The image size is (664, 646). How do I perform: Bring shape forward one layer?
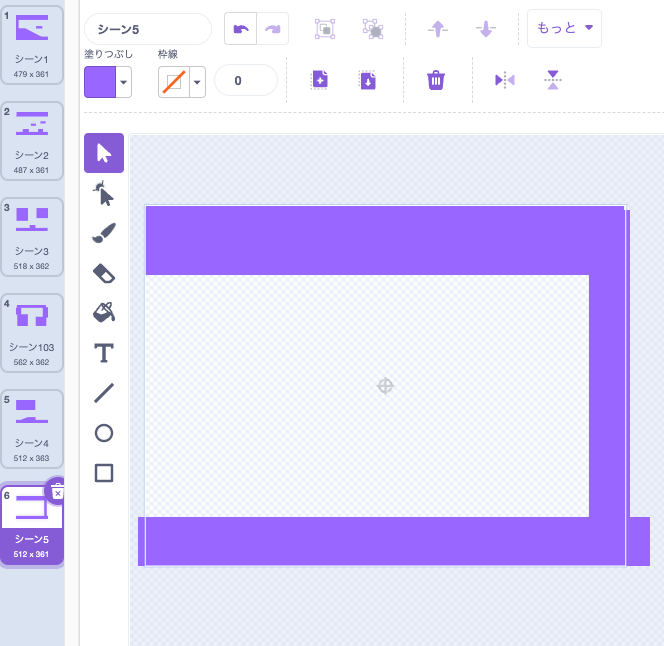(438, 29)
